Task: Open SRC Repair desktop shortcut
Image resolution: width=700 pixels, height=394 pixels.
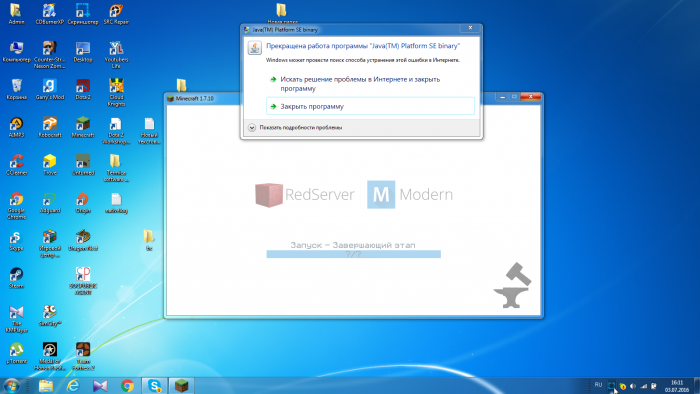Action: tap(116, 14)
